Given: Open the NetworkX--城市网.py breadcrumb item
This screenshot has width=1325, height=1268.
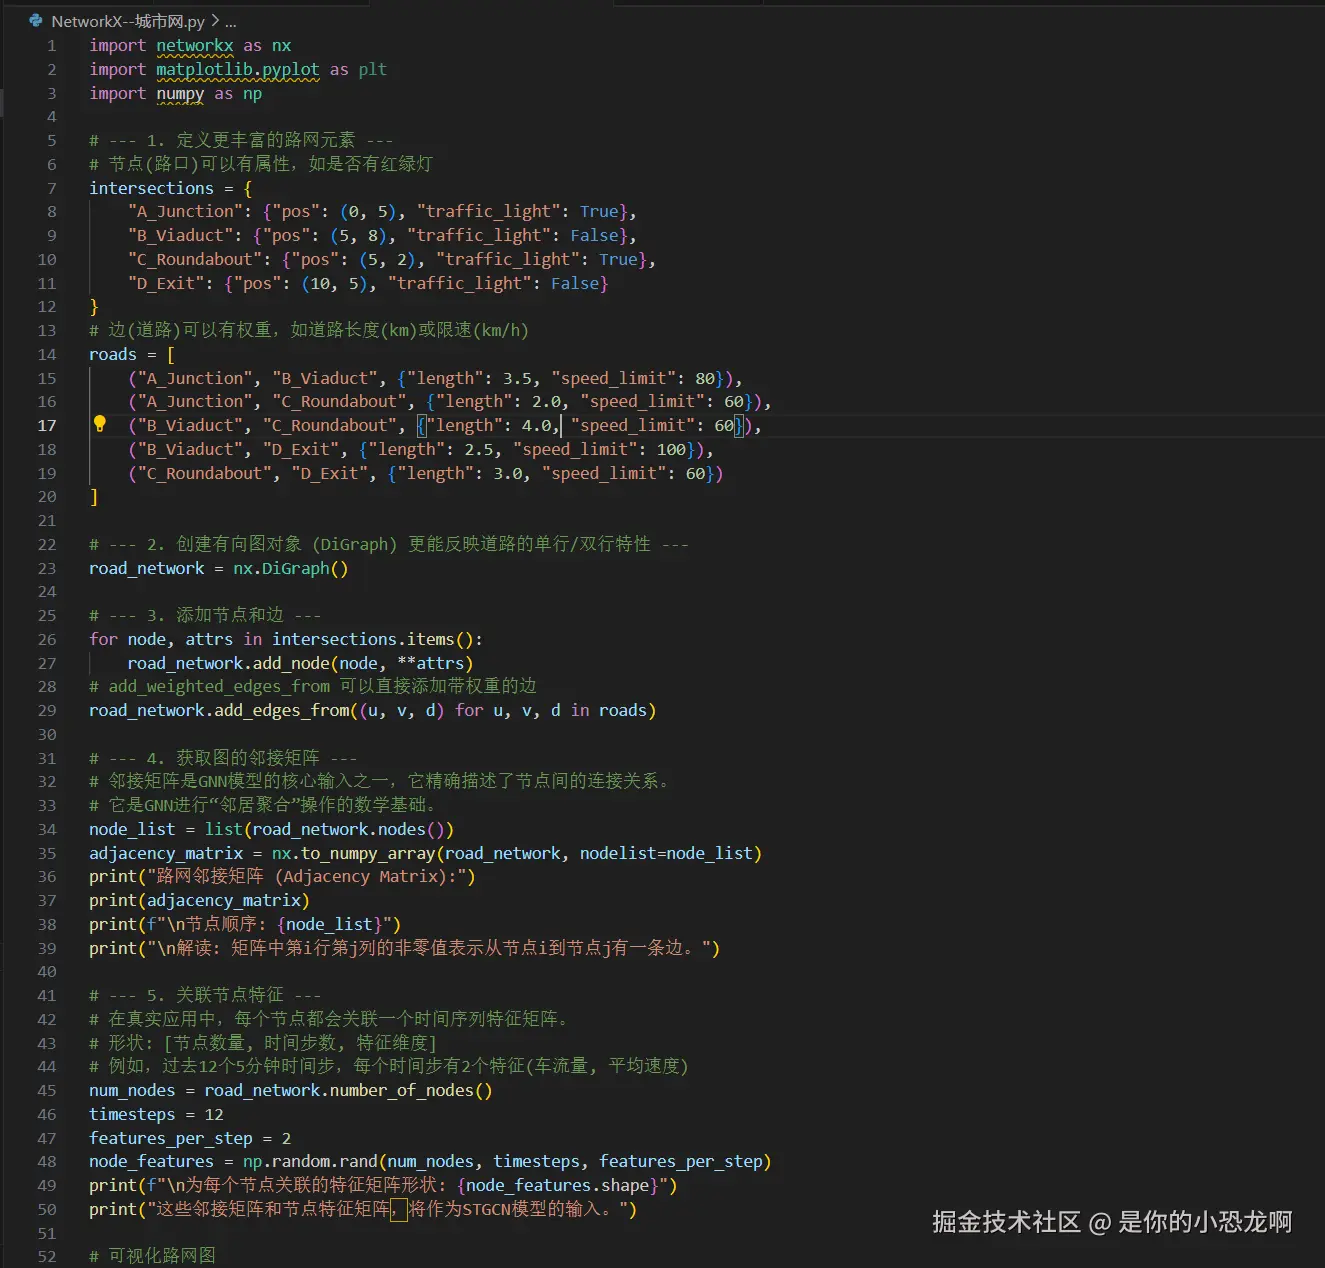Looking at the screenshot, I should 128,21.
